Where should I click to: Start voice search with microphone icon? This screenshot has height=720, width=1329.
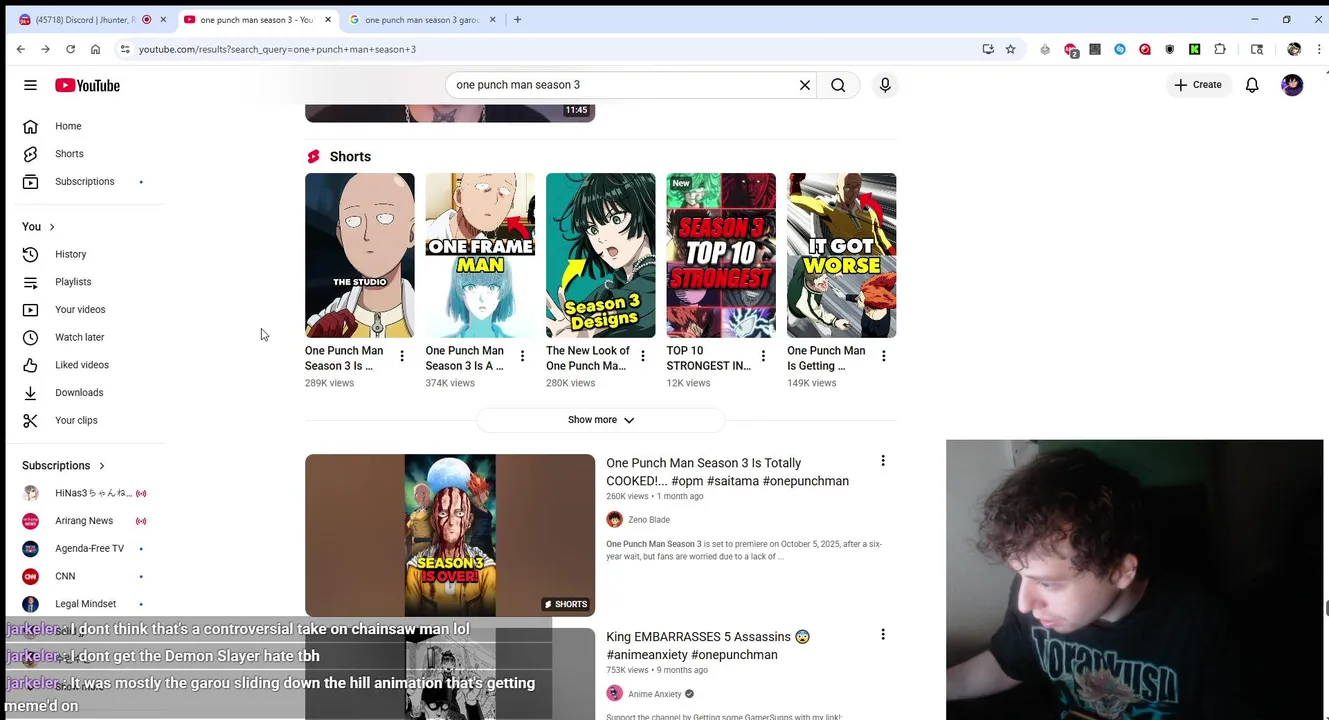pyautogui.click(x=885, y=85)
